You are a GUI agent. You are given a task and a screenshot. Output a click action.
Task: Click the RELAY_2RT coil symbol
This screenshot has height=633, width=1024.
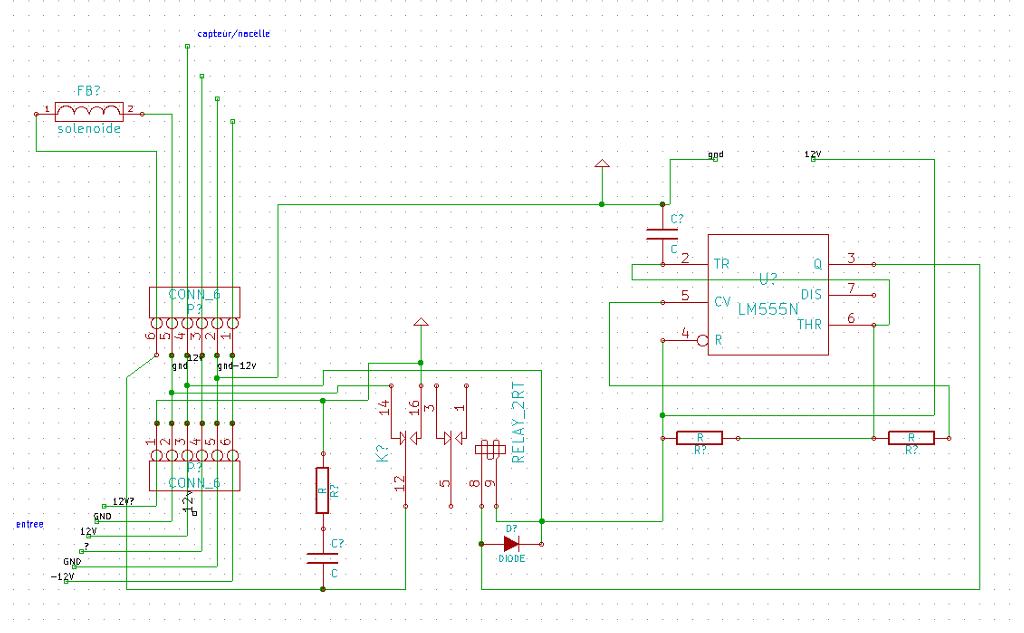(489, 451)
